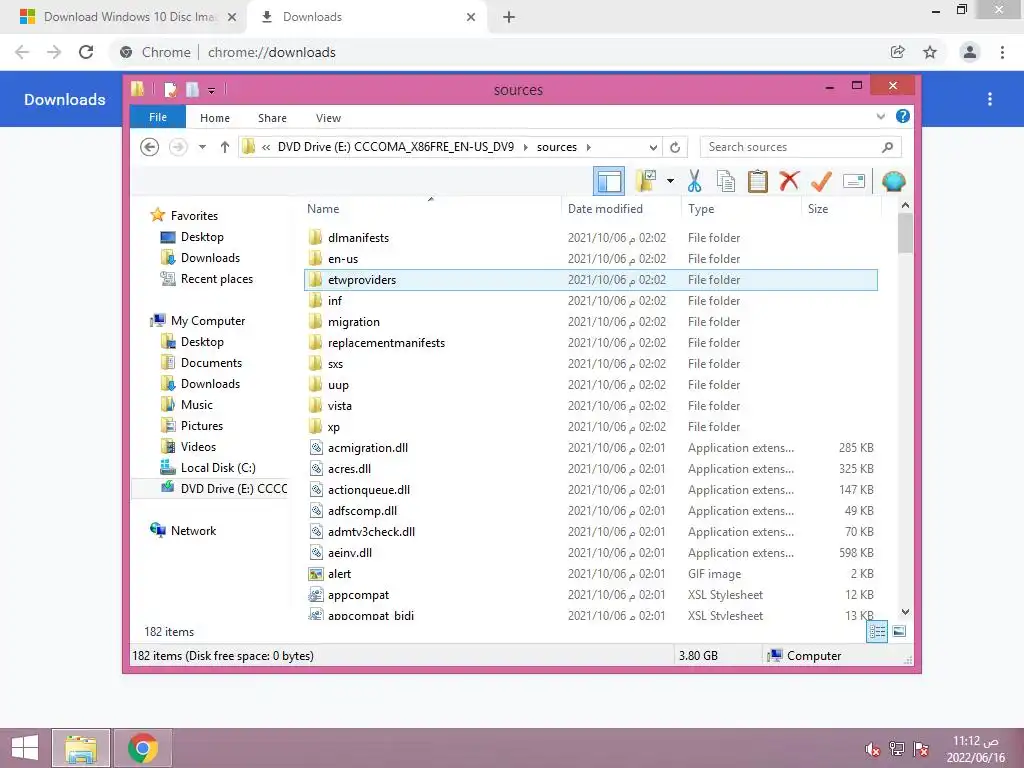Open the dropdown arrow beside folder options icon
Viewport: 1024px width, 768px height.
tap(671, 181)
